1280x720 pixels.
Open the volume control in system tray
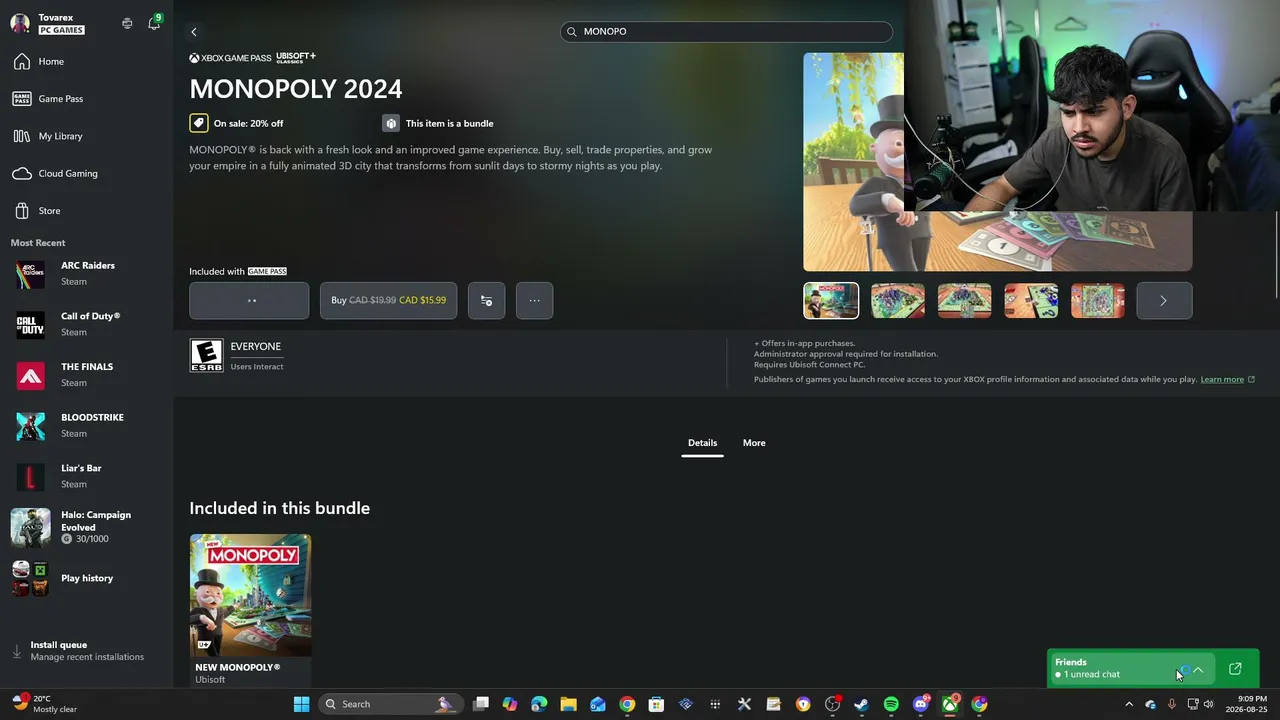pos(1208,704)
